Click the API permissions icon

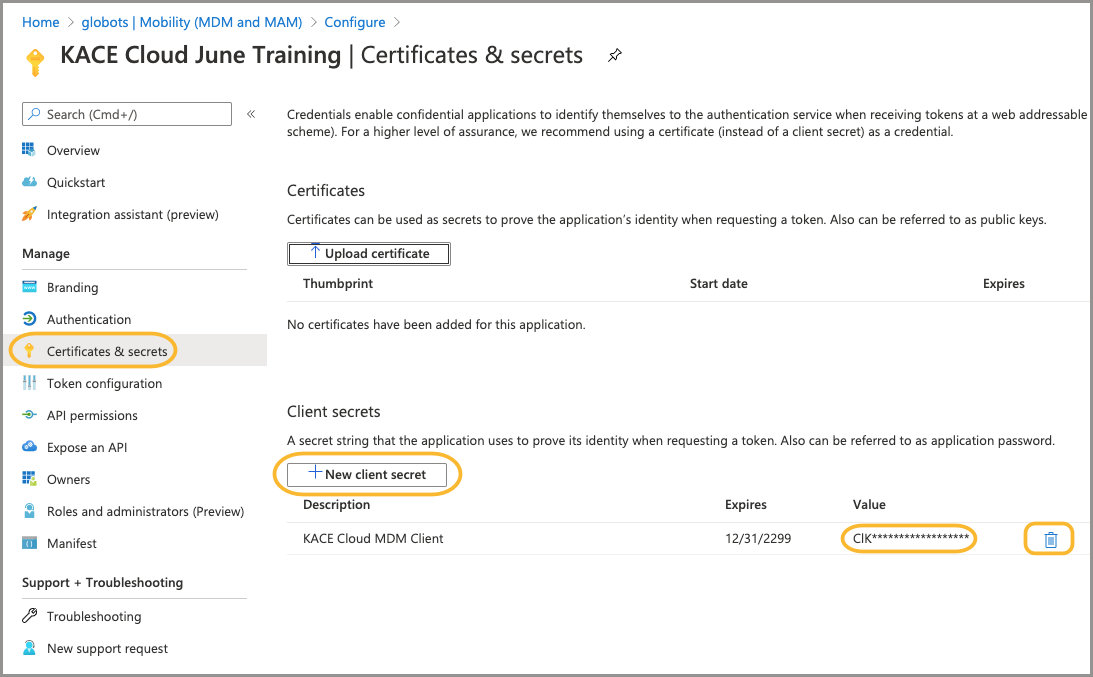click(29, 415)
